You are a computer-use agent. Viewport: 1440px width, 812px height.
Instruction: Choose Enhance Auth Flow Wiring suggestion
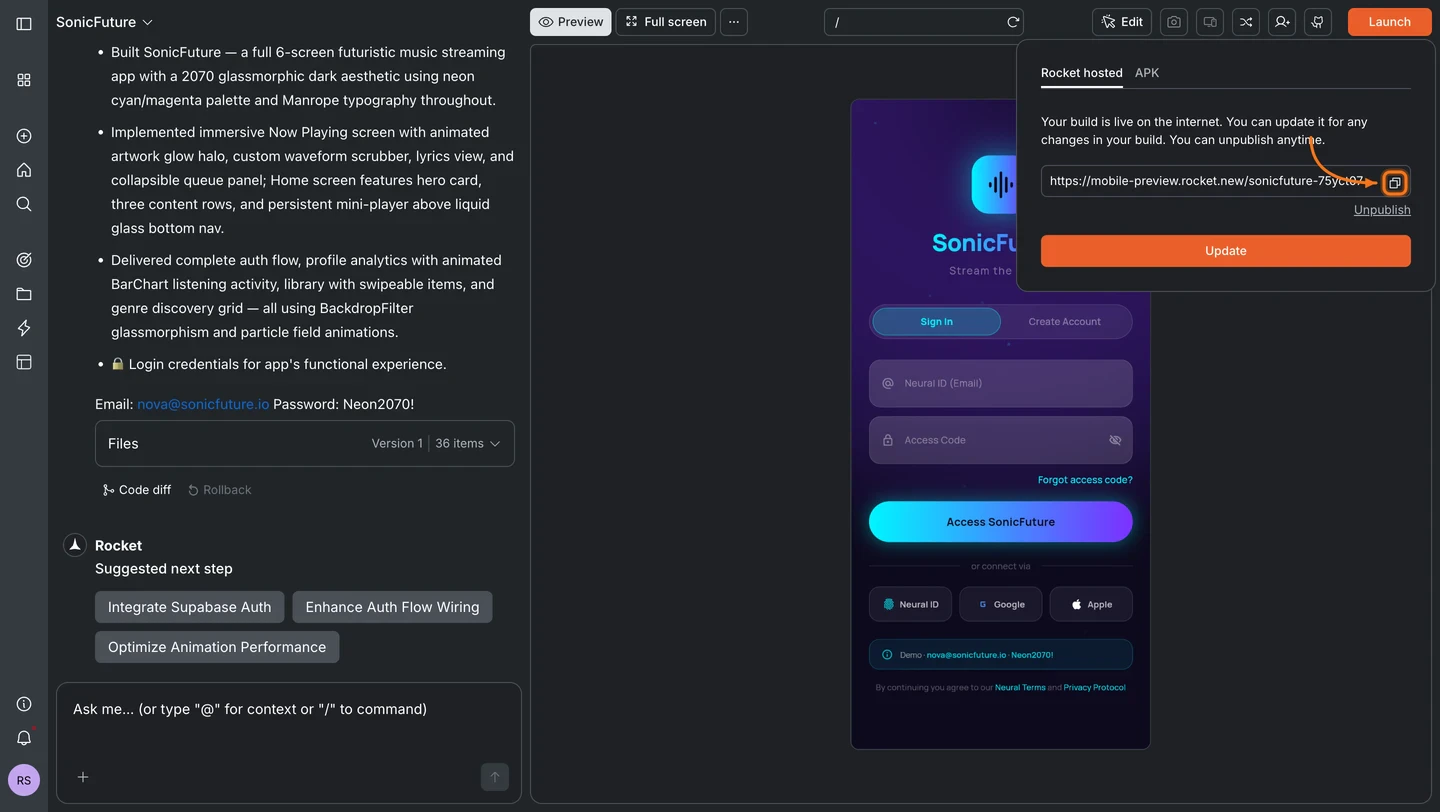pyautogui.click(x=392, y=607)
